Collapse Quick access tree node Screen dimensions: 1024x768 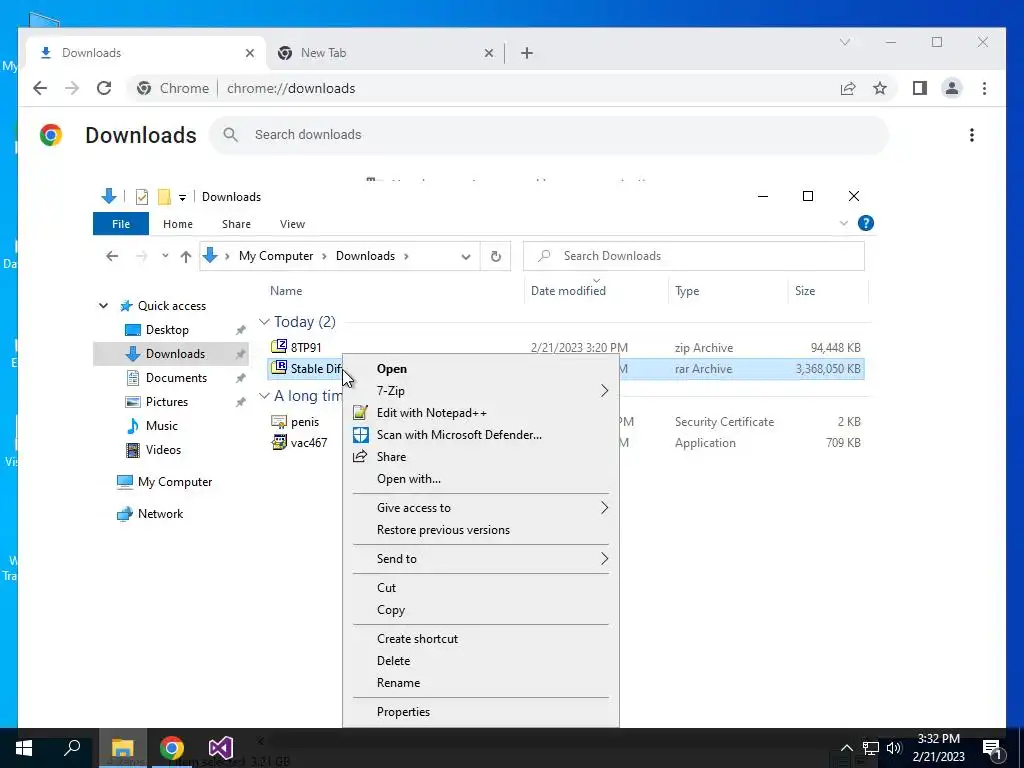(103, 306)
